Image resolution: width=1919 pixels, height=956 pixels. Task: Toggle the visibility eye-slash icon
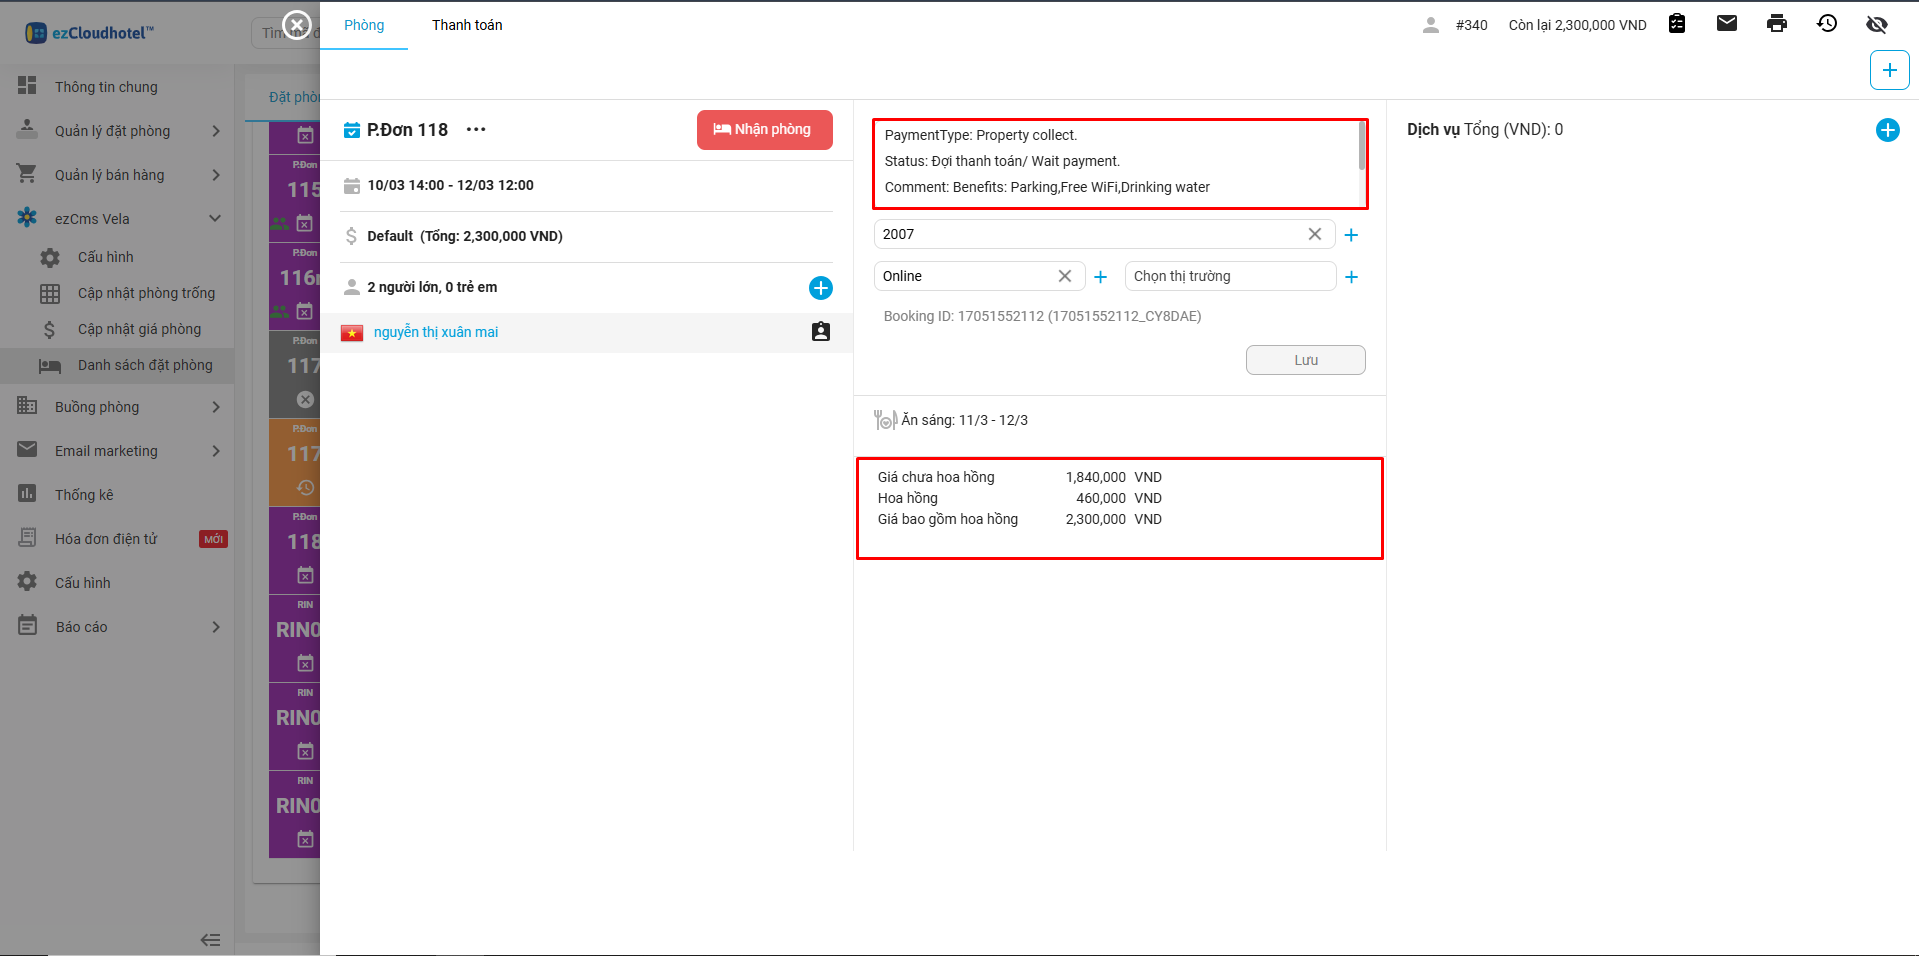click(1876, 24)
